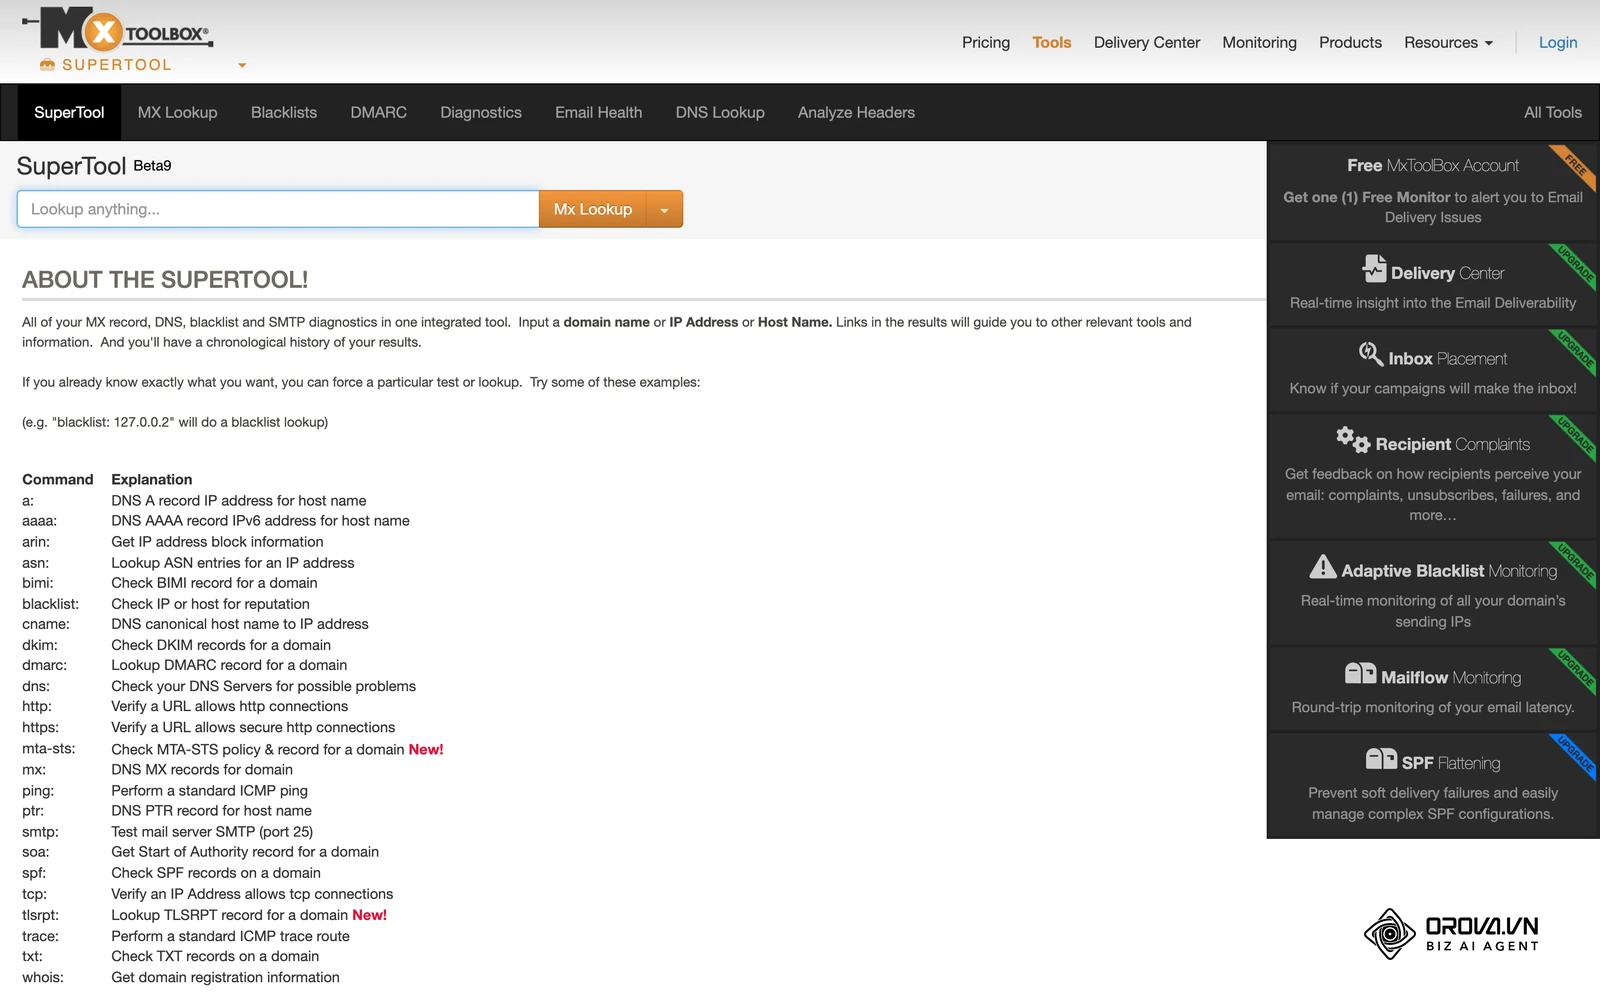Open the Pricing page

pyautogui.click(x=986, y=42)
